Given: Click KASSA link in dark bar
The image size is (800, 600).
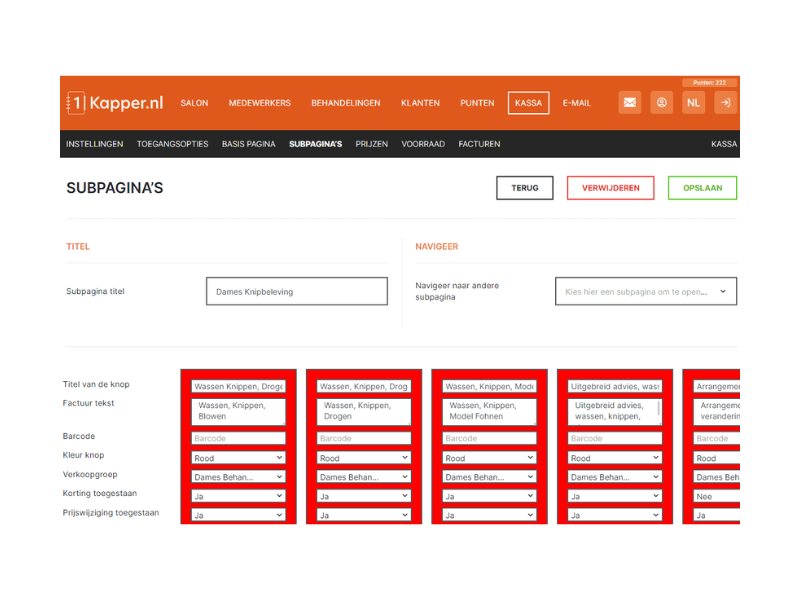Looking at the screenshot, I should click(724, 144).
